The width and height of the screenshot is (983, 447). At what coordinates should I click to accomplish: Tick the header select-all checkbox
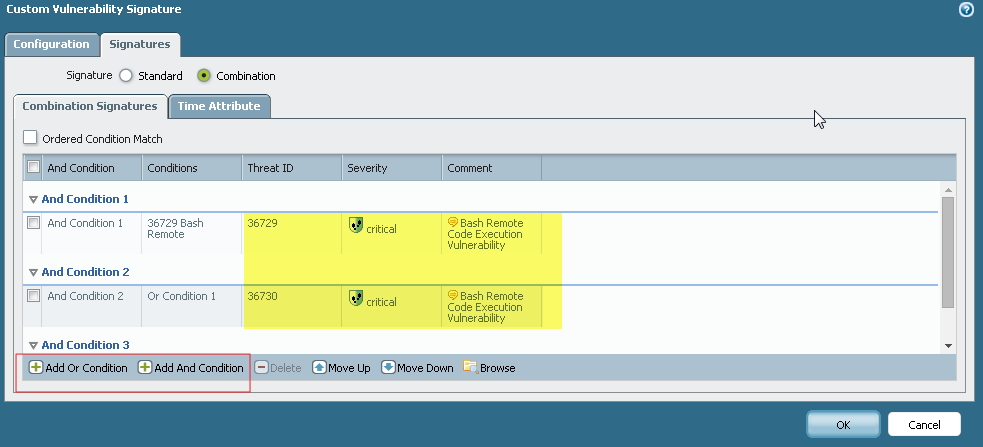coord(34,167)
